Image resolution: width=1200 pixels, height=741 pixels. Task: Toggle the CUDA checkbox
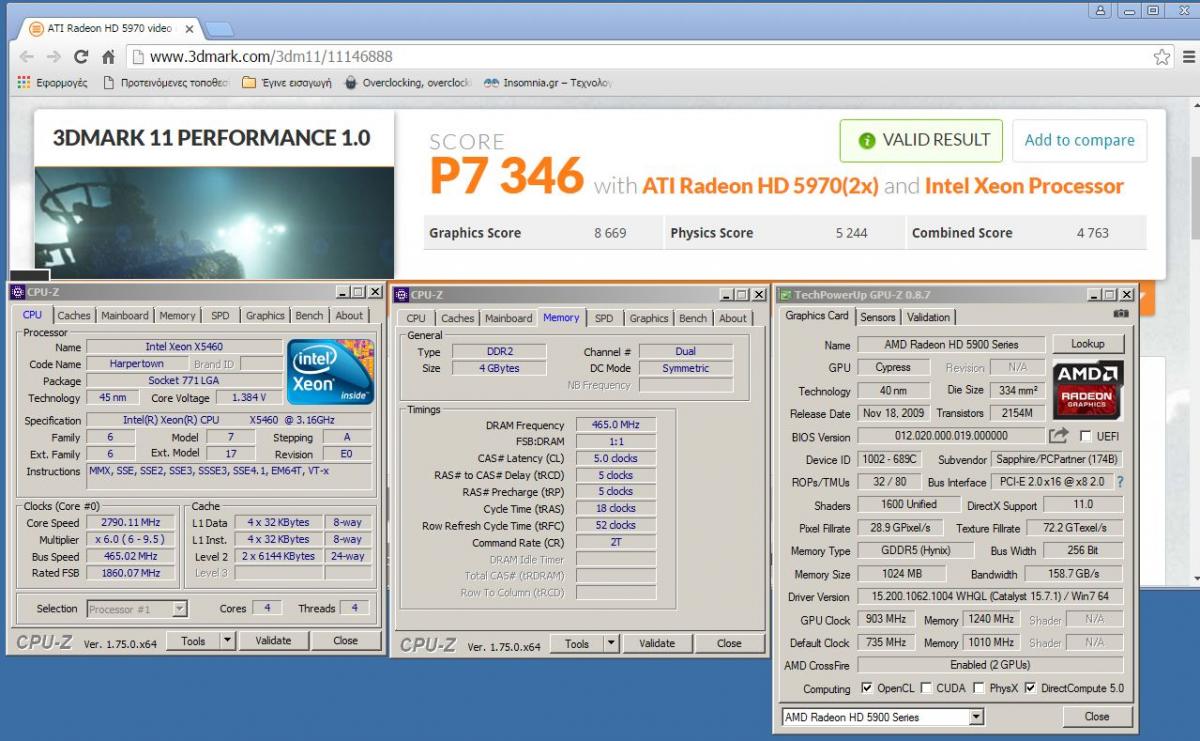[x=926, y=688]
